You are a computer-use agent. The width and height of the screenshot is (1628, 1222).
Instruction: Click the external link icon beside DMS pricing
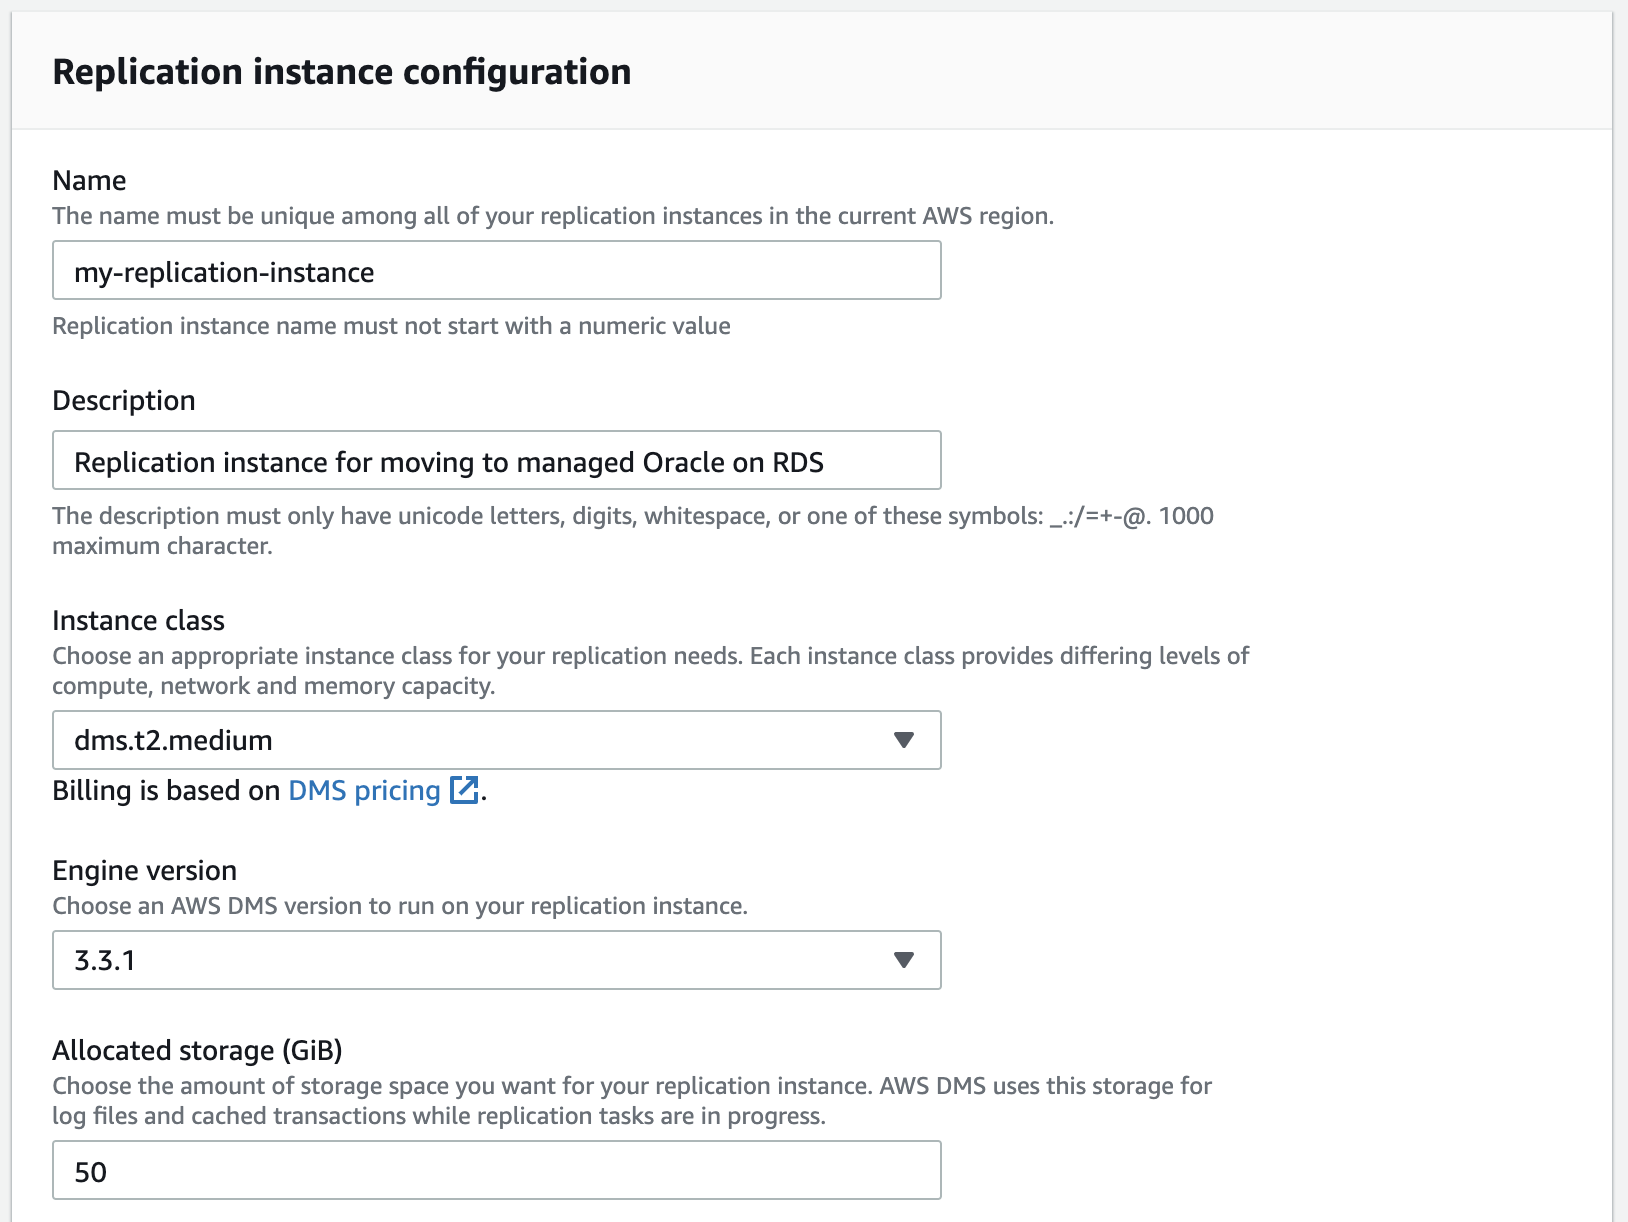463,790
